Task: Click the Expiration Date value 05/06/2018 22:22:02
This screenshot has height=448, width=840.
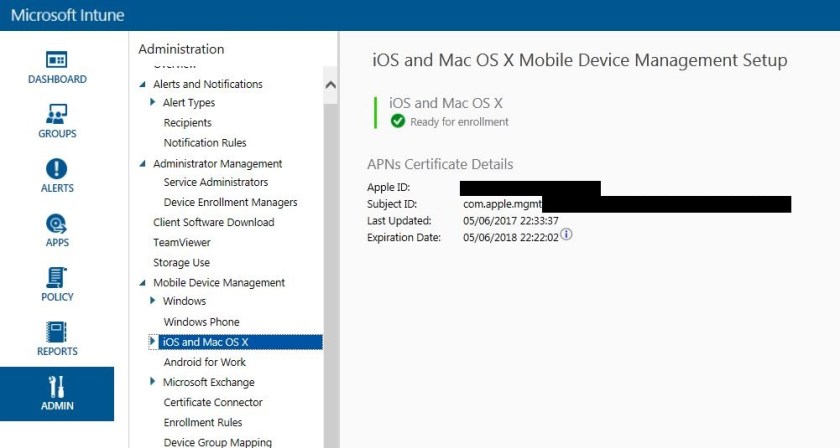Action: coord(511,237)
